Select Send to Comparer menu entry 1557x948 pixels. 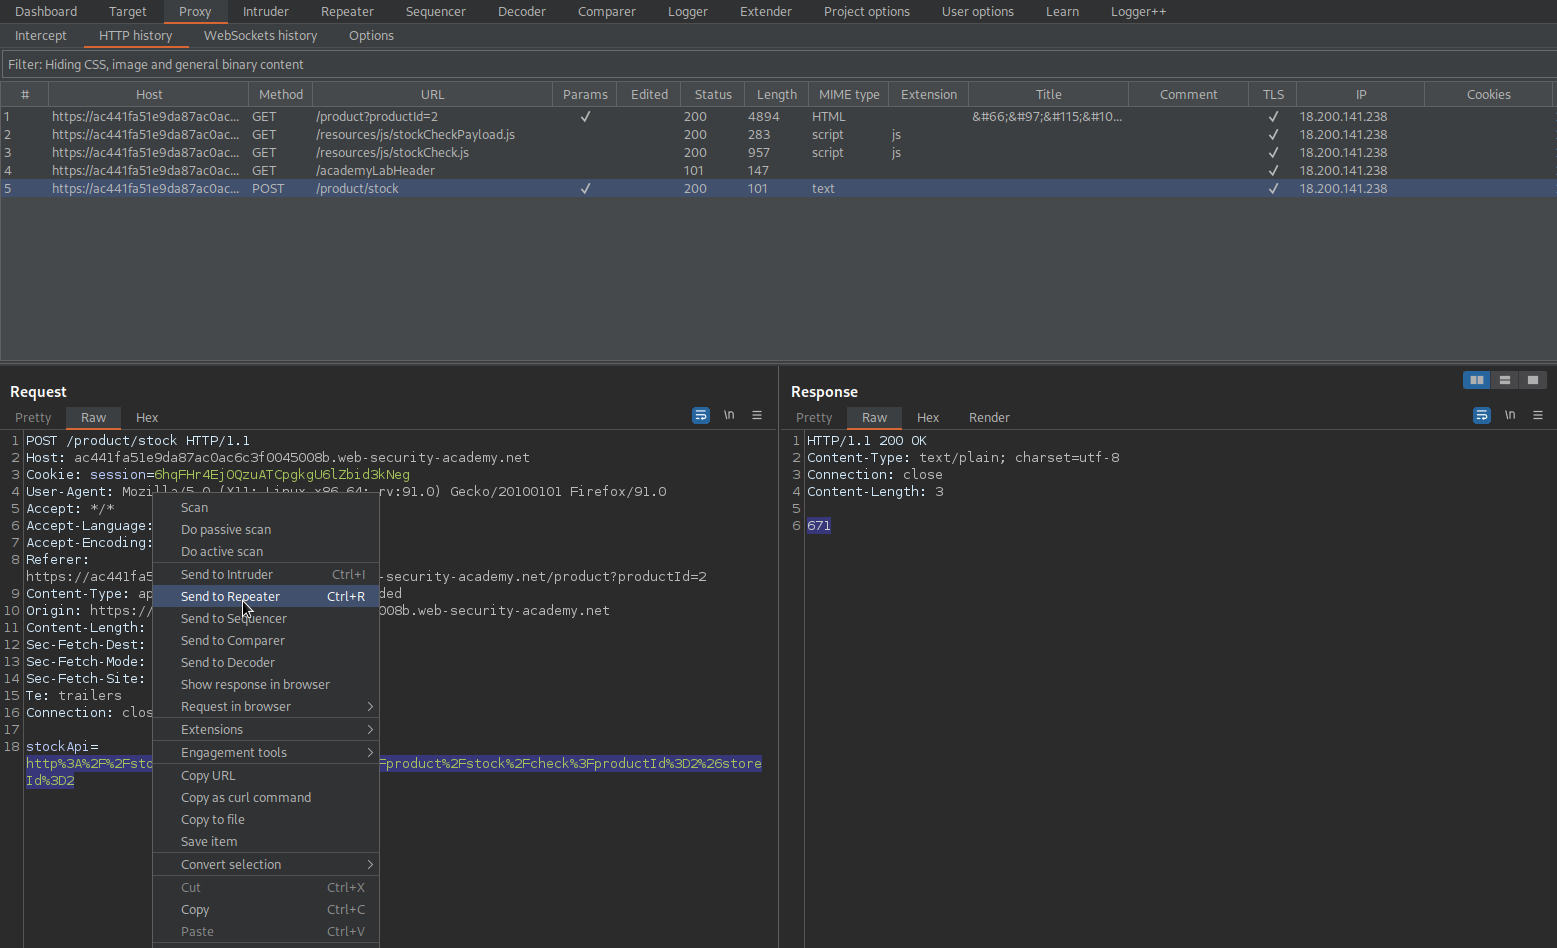(x=266, y=640)
